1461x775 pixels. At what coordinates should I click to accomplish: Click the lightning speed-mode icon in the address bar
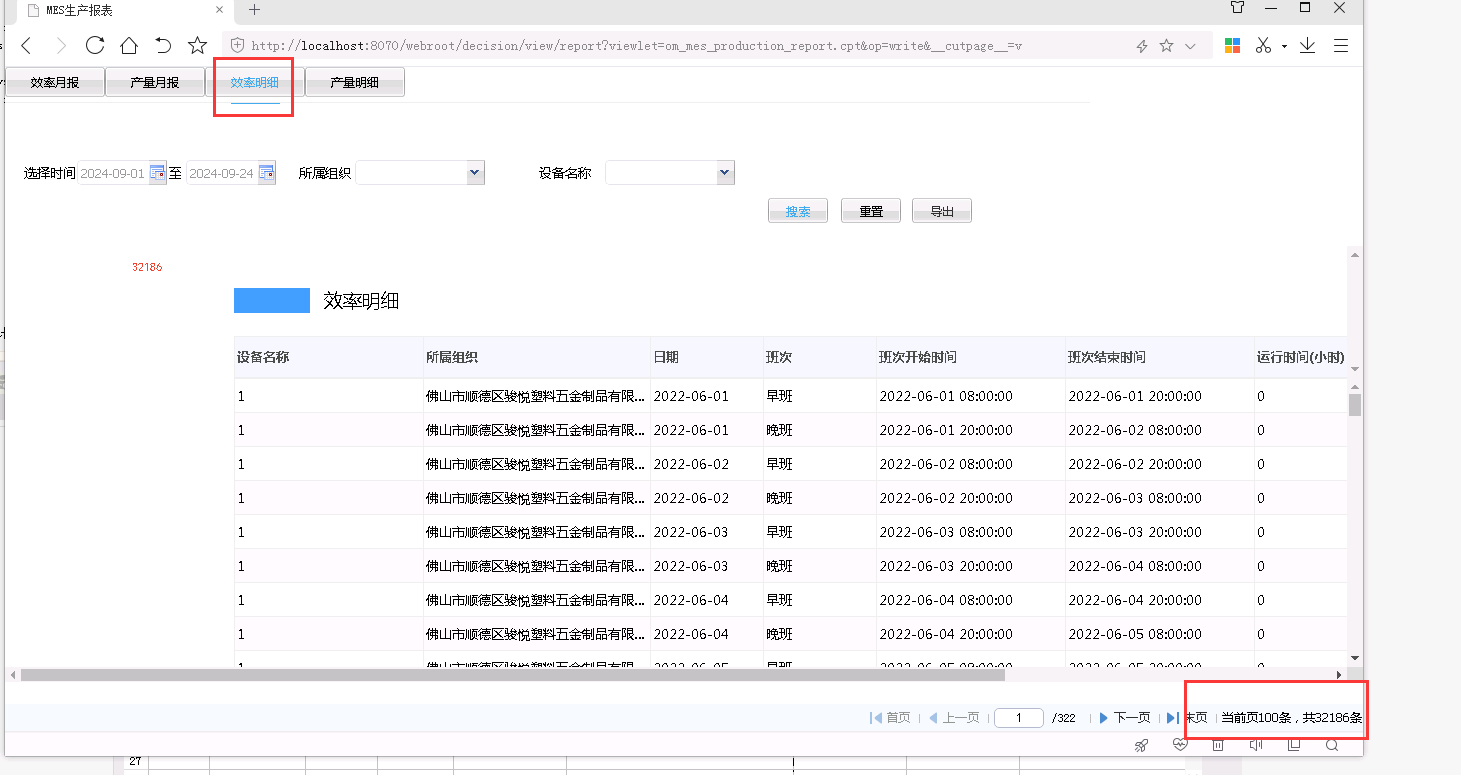[x=1142, y=46]
